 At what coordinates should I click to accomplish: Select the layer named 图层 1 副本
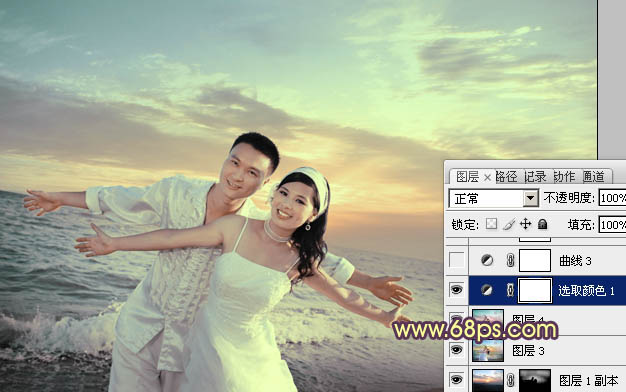point(588,380)
